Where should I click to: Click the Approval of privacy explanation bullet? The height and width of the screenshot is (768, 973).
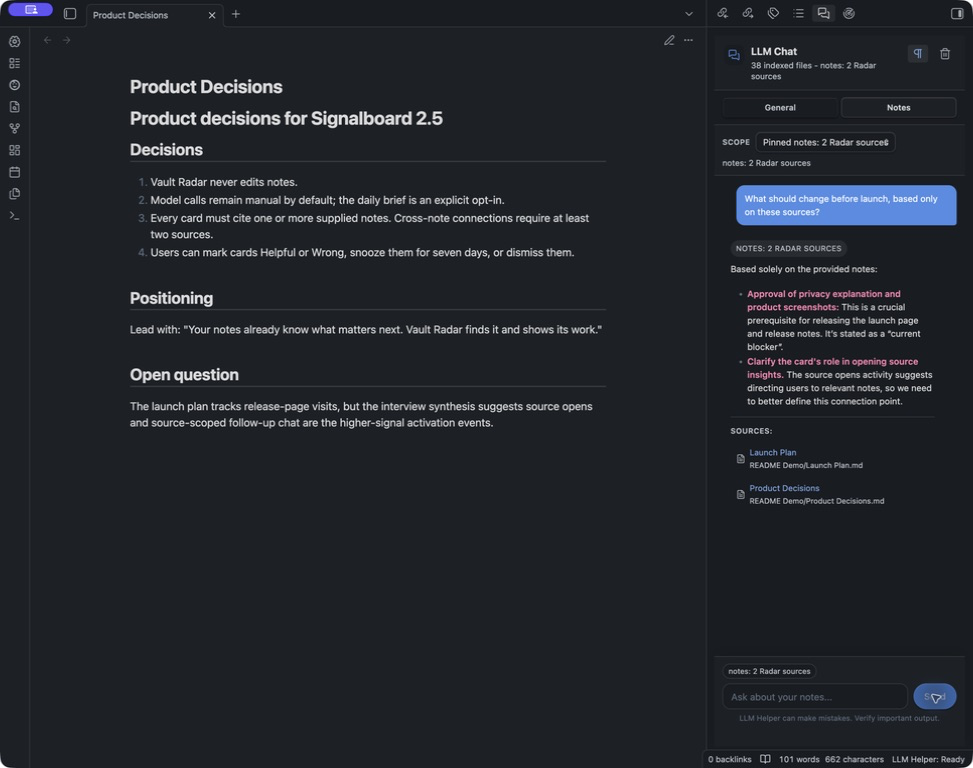click(x=834, y=320)
